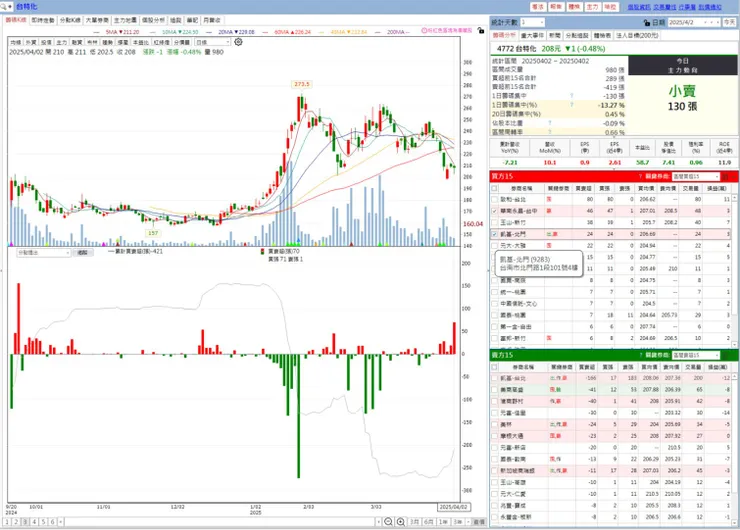Click the green icon at right of 賣方15 header
This screenshot has width=740, height=530.
(725, 355)
